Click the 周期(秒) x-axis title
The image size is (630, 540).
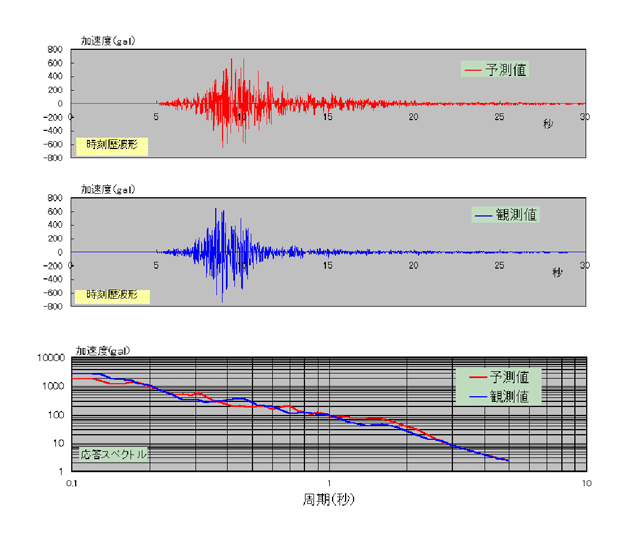[x=329, y=497]
